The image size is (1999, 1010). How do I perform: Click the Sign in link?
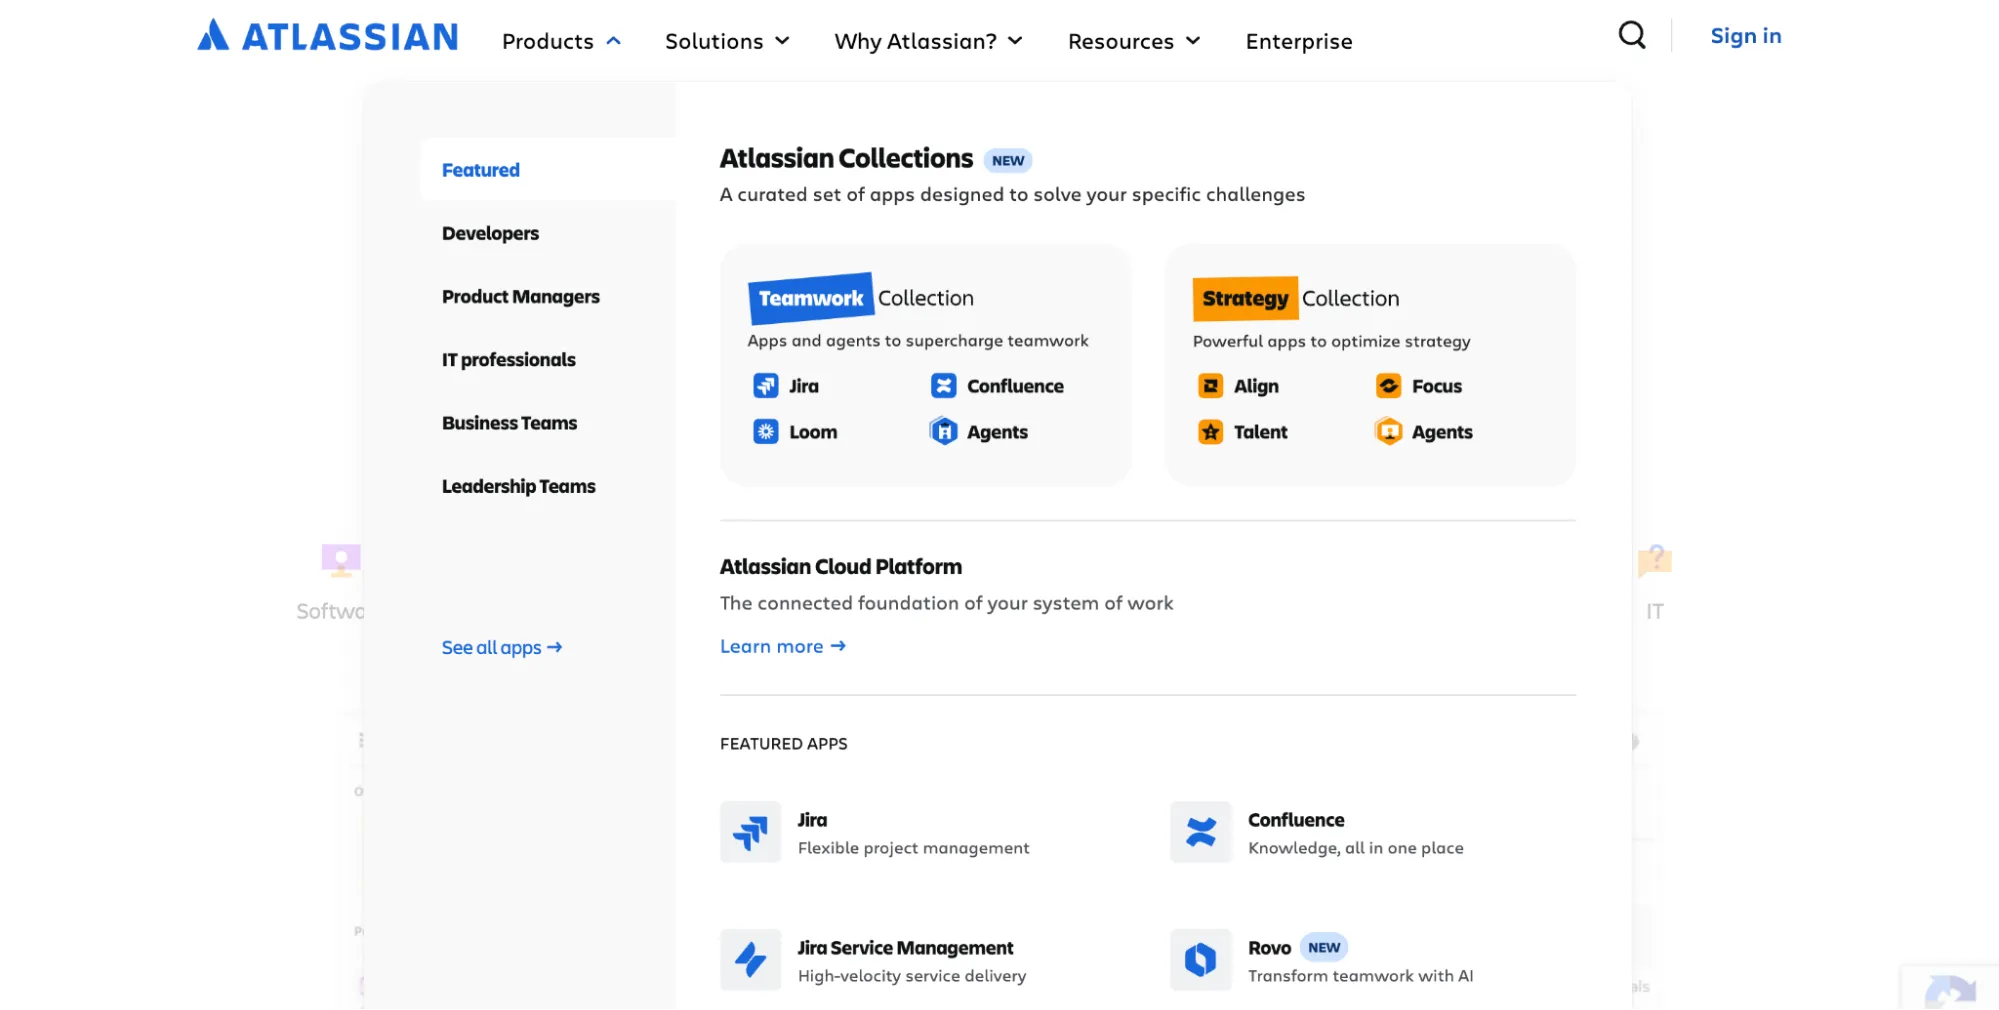(x=1745, y=36)
